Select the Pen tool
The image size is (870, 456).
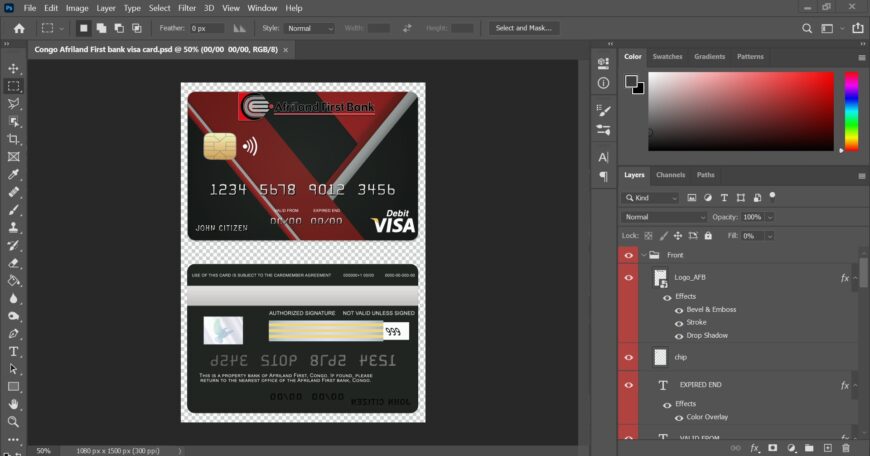click(13, 334)
